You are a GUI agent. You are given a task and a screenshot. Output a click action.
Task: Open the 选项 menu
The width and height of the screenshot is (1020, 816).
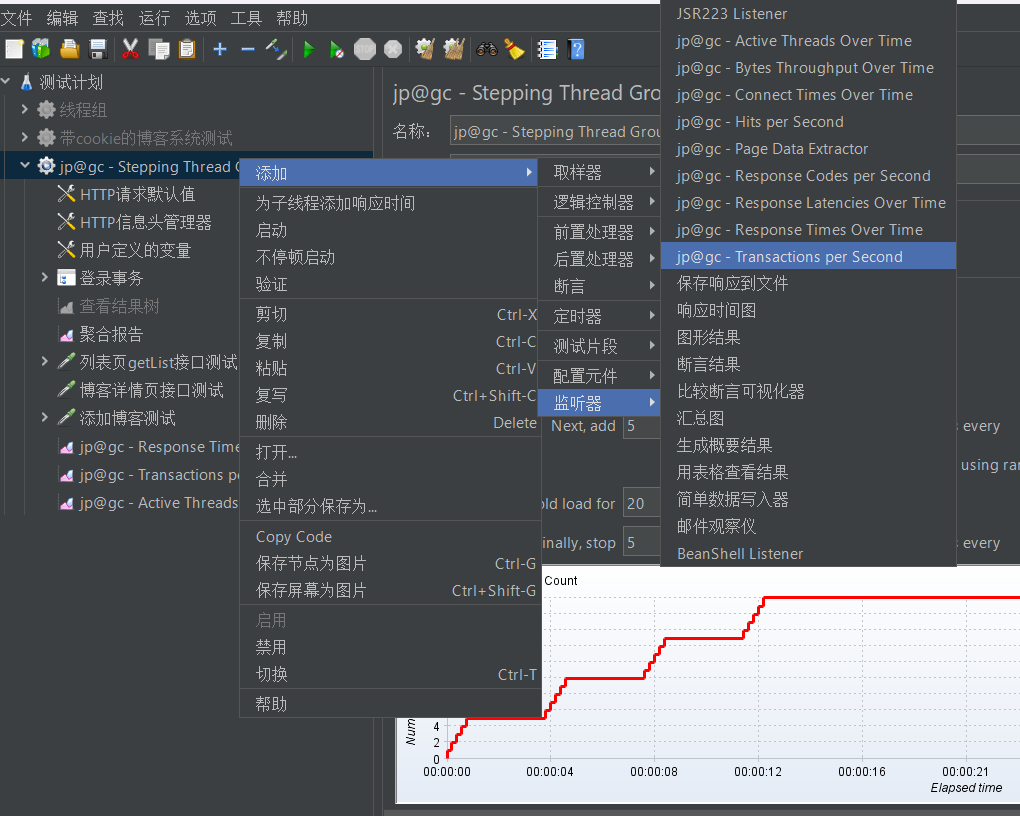point(200,18)
